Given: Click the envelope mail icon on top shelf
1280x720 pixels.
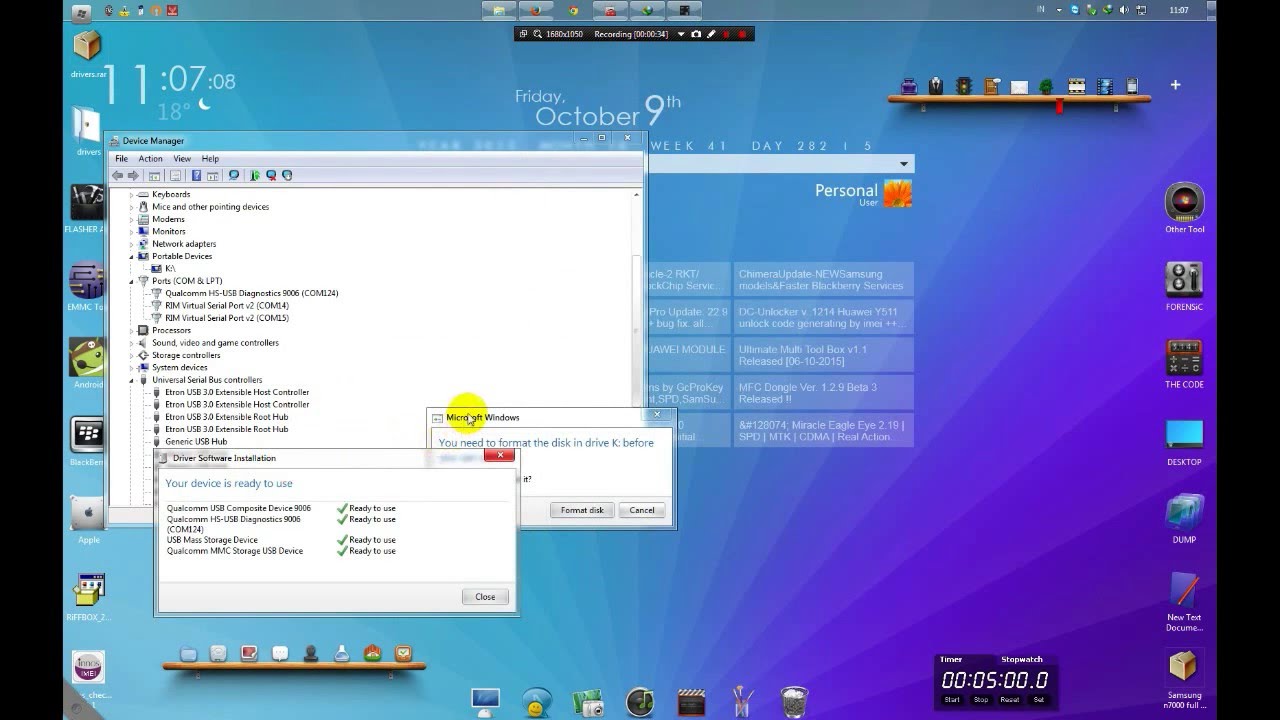Looking at the screenshot, I should pyautogui.click(x=1019, y=87).
